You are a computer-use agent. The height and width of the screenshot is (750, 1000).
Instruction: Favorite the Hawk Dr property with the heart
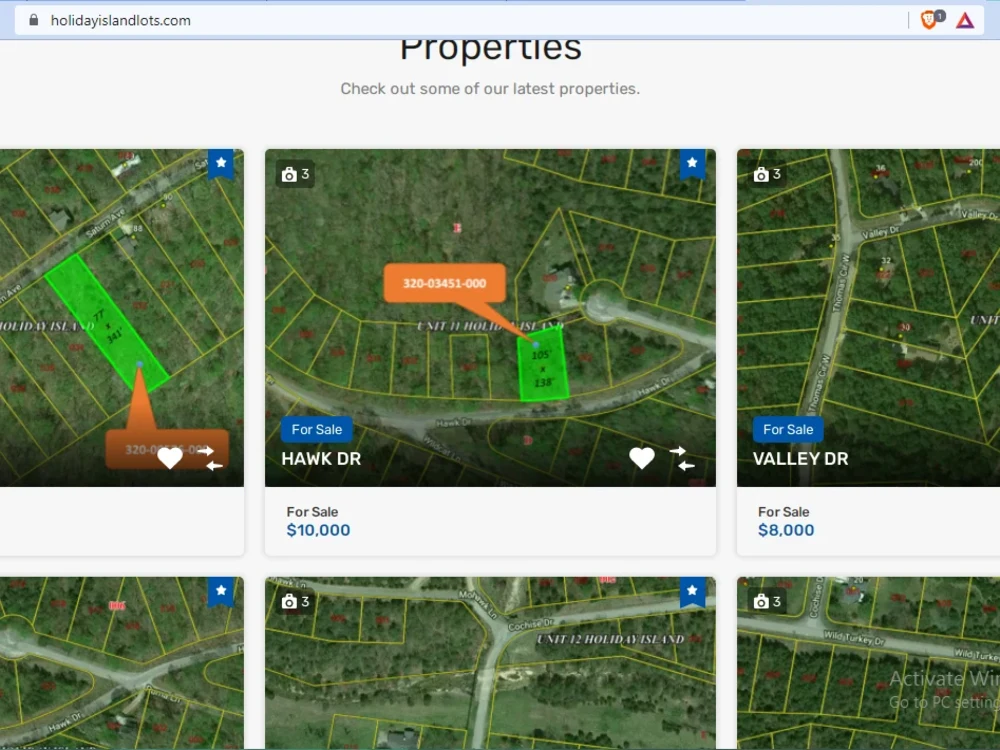coord(642,458)
